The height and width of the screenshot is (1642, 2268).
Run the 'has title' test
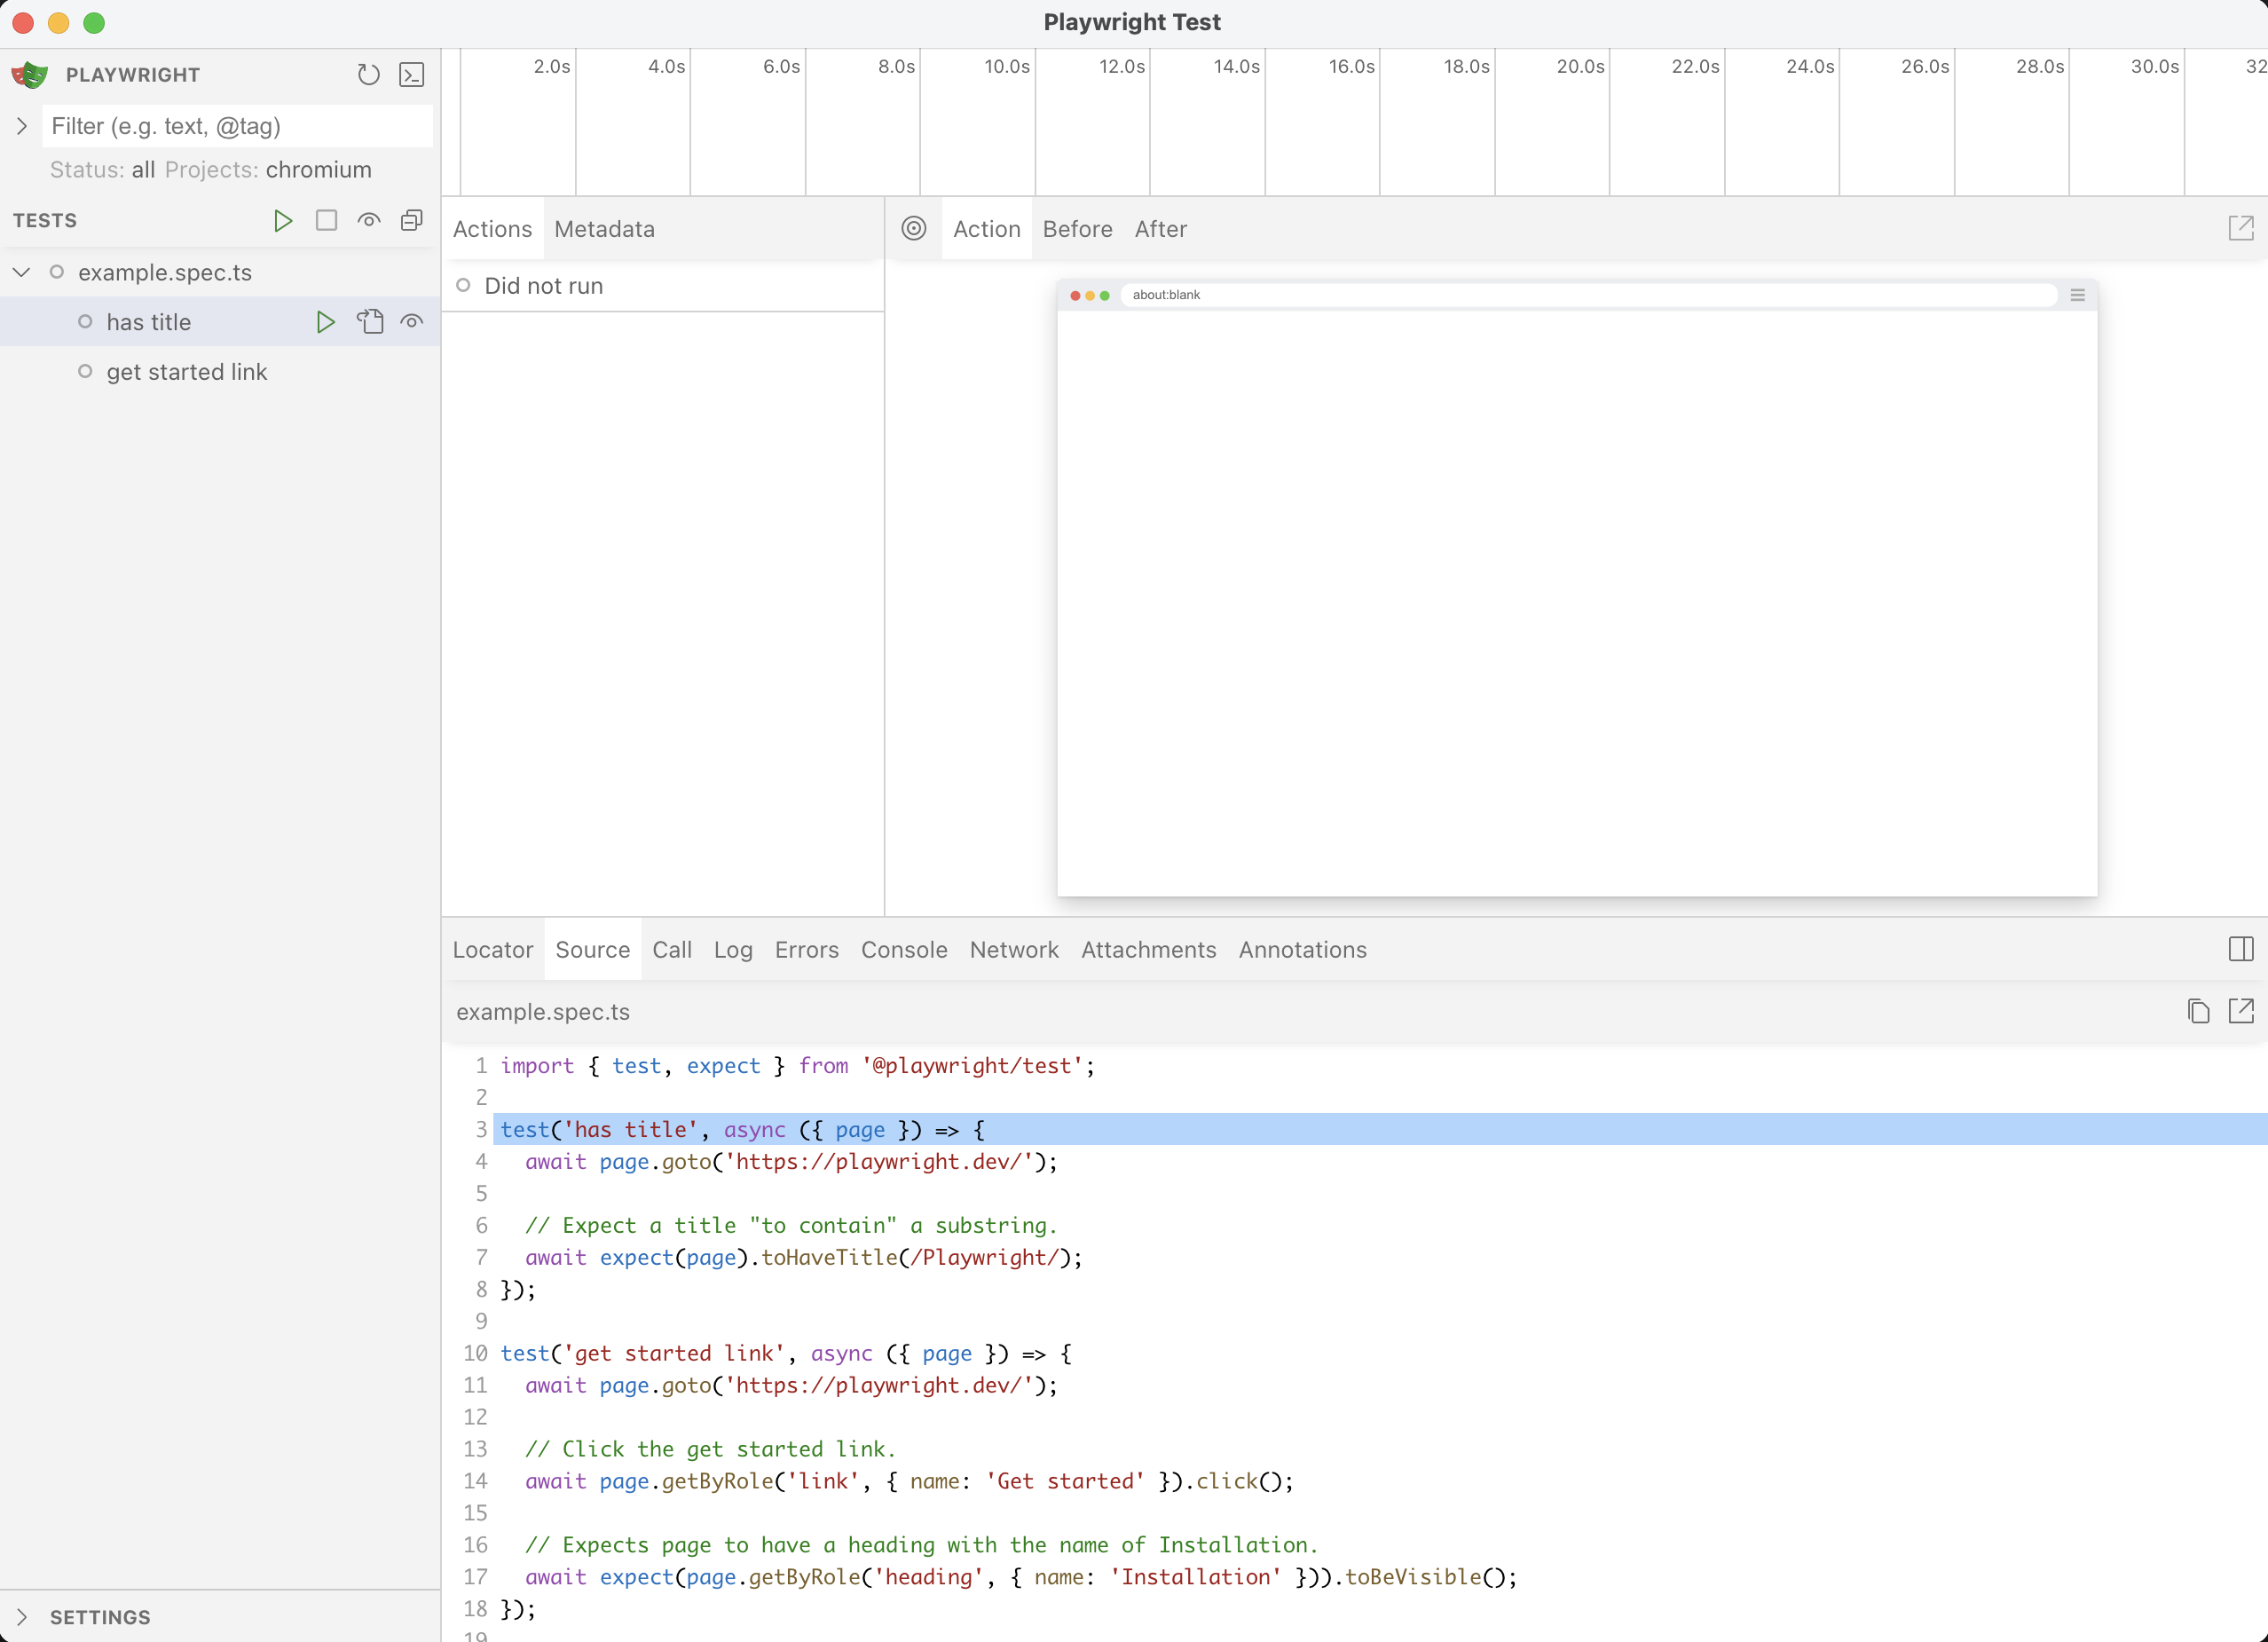tap(325, 322)
